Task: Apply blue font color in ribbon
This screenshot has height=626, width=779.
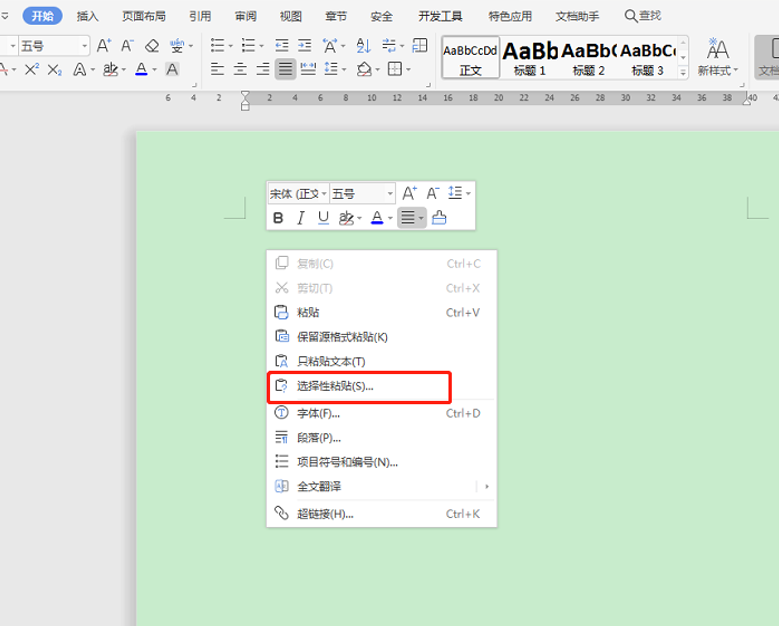Action: 141,69
